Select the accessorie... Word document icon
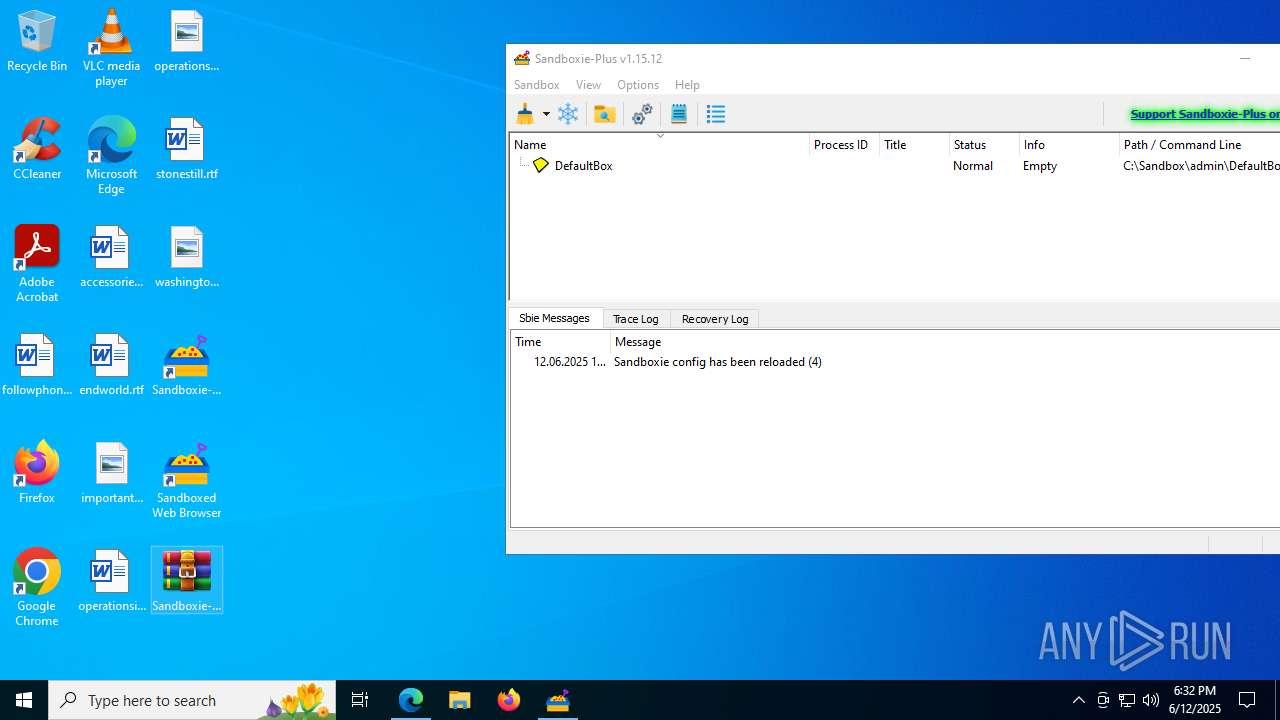The image size is (1280, 720). coord(111,257)
